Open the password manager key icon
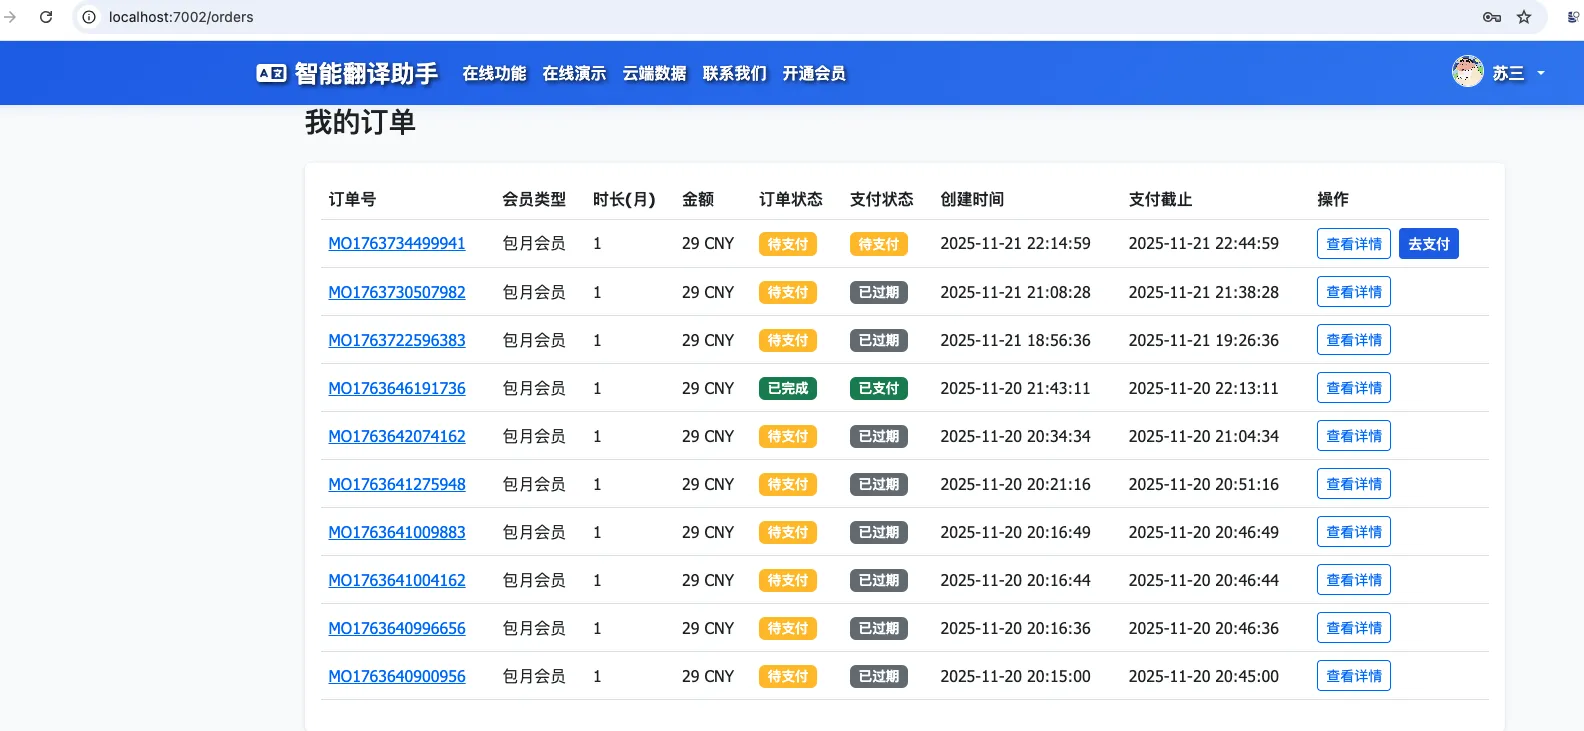Image resolution: width=1584 pixels, height=731 pixels. (x=1492, y=17)
